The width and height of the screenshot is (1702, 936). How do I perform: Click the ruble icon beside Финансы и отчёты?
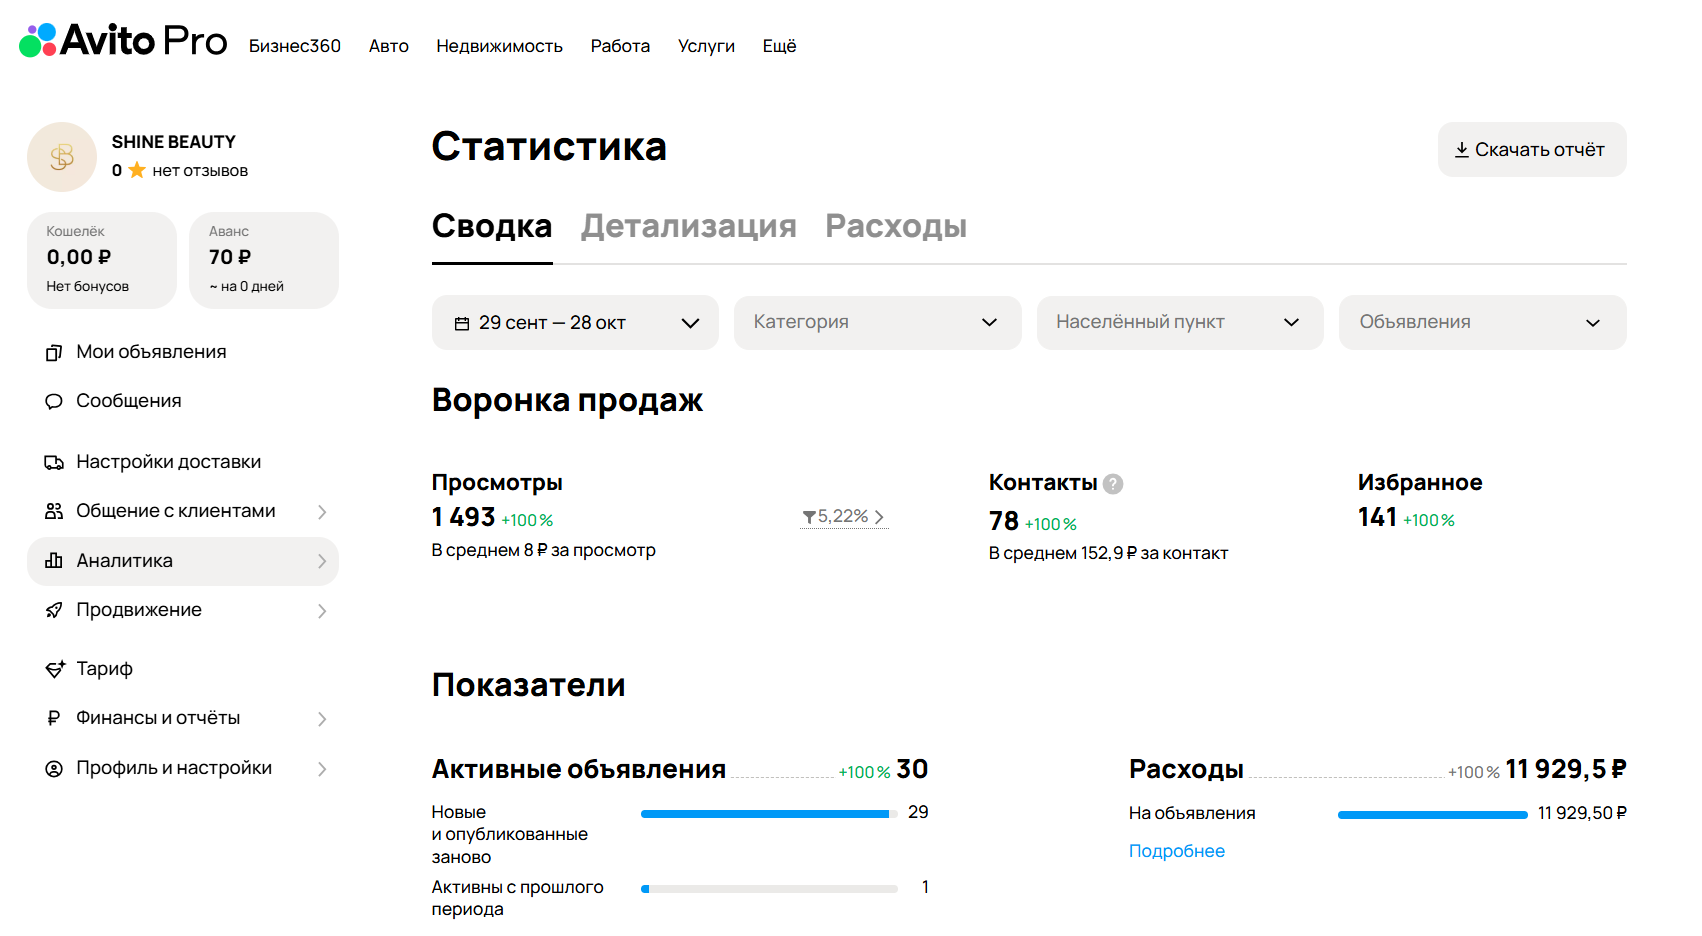pyautogui.click(x=54, y=718)
